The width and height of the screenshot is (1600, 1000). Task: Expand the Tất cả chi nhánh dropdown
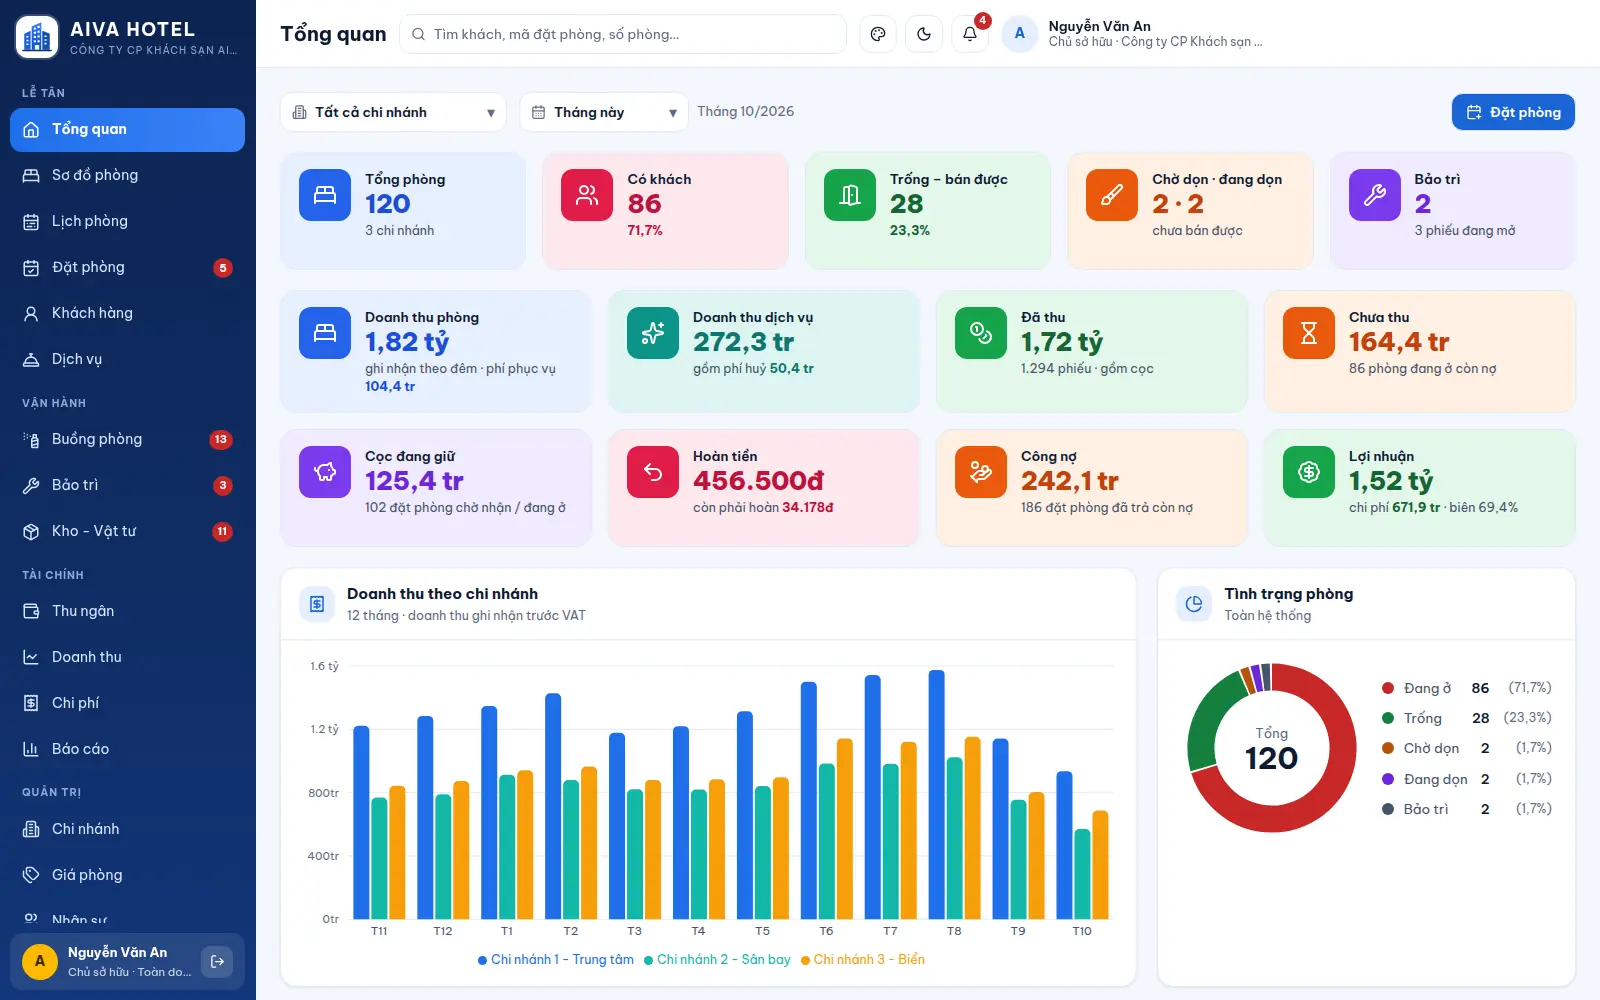[393, 112]
